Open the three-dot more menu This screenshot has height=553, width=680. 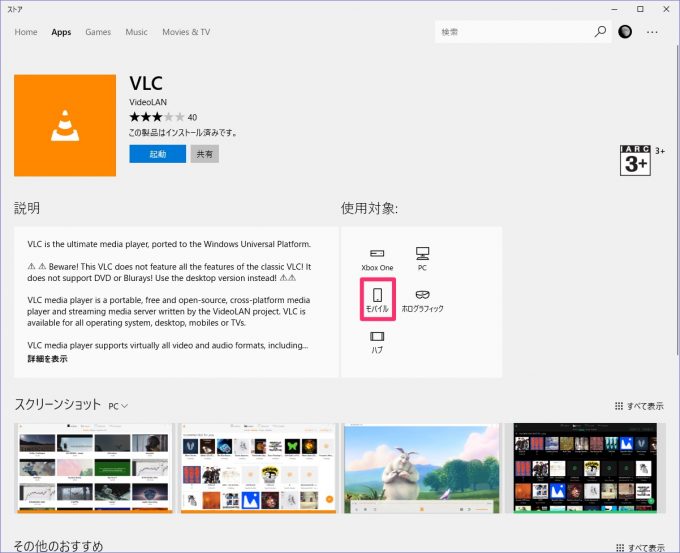tap(652, 32)
